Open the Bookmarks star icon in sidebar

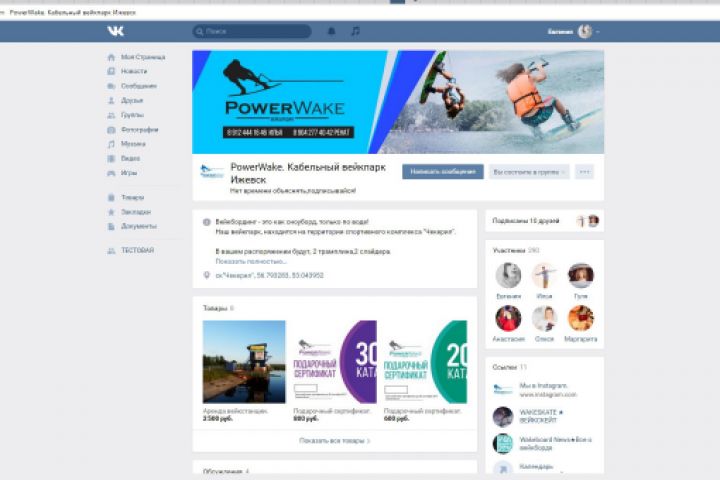click(111, 212)
